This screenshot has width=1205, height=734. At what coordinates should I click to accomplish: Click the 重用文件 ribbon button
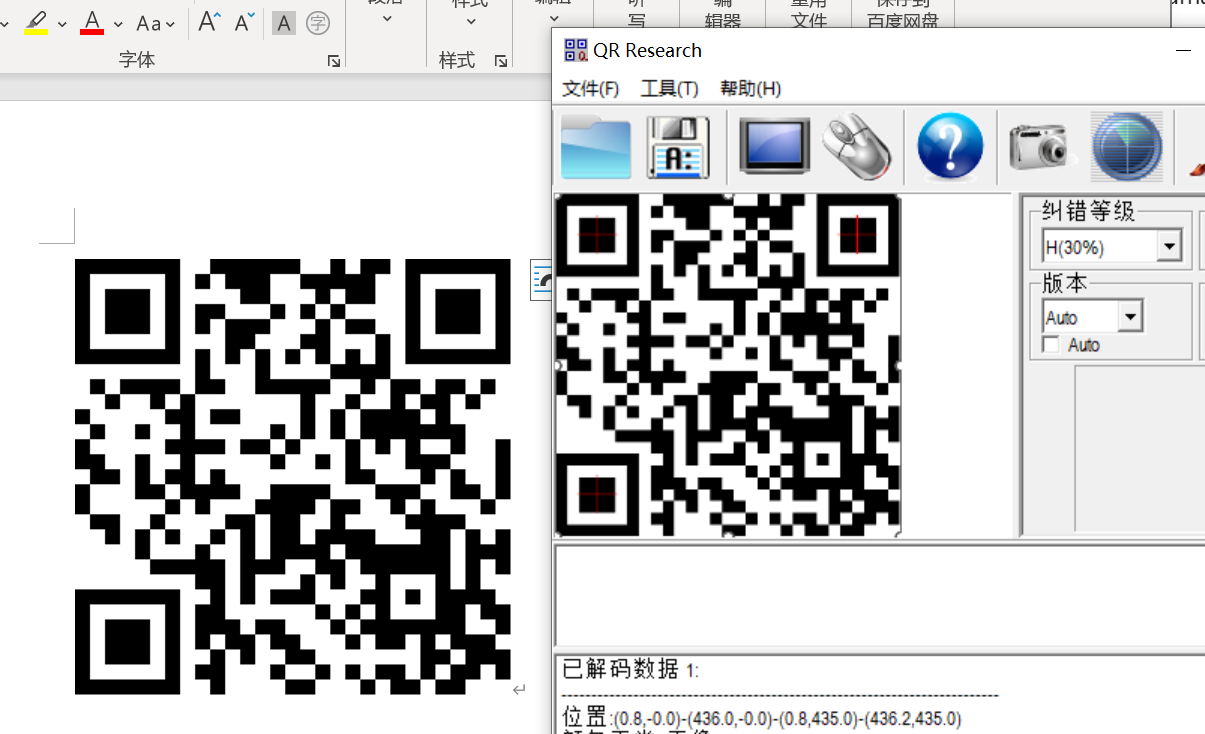click(x=808, y=14)
